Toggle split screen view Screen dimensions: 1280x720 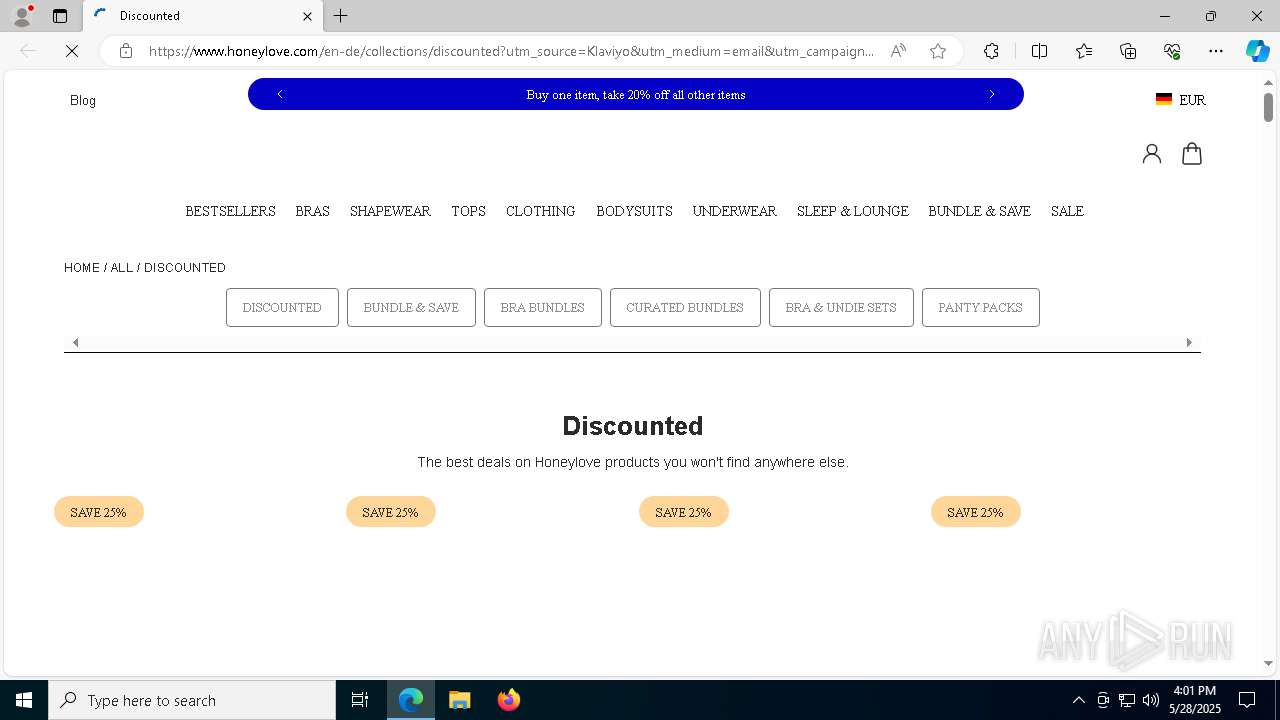click(1039, 51)
